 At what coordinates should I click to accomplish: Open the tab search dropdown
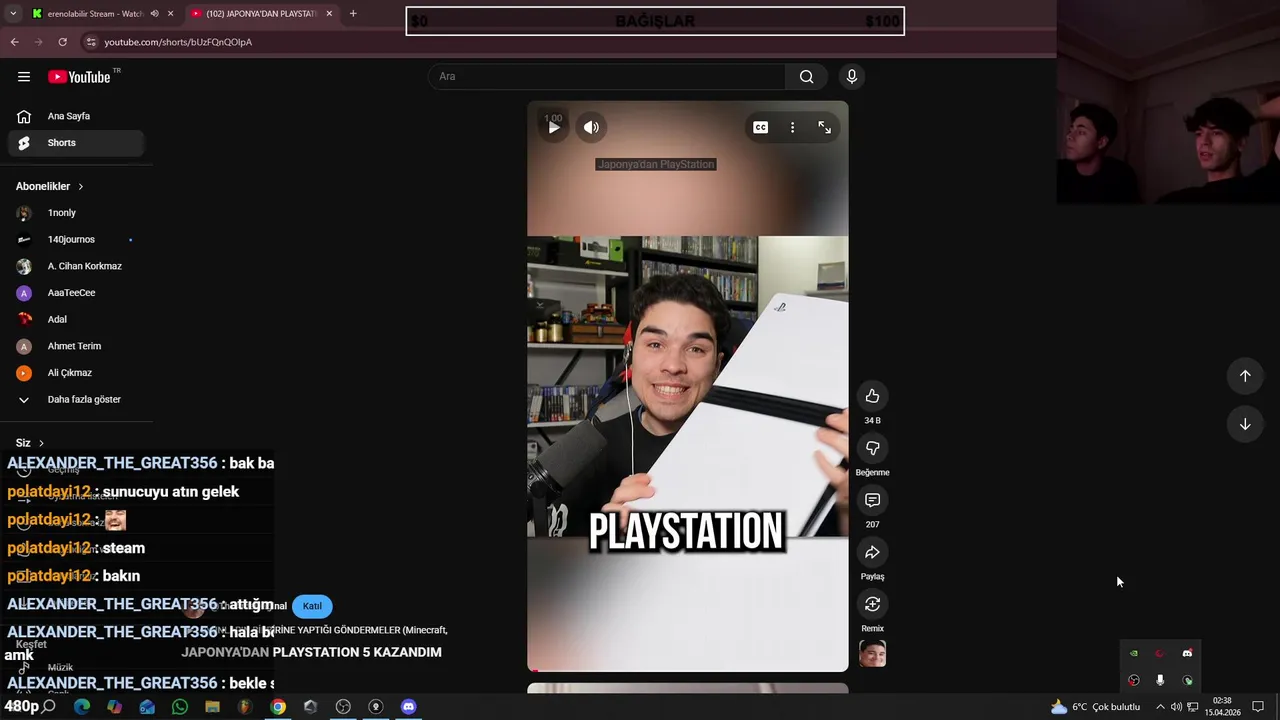click(x=13, y=14)
